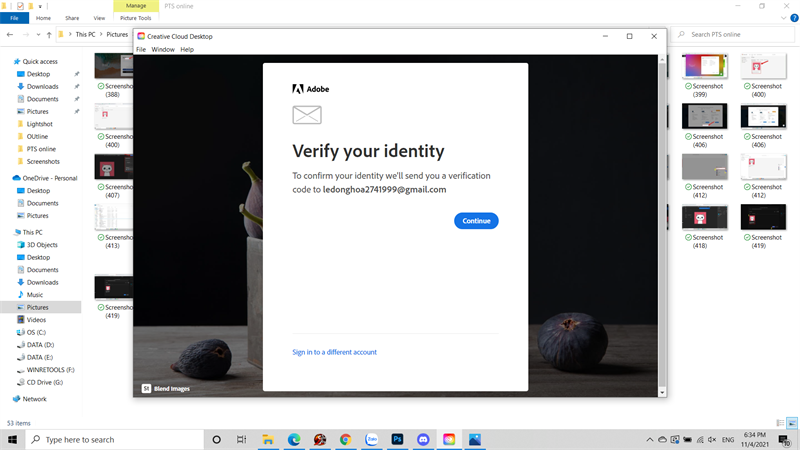Select Quick access in navigation pane

(x=40, y=61)
